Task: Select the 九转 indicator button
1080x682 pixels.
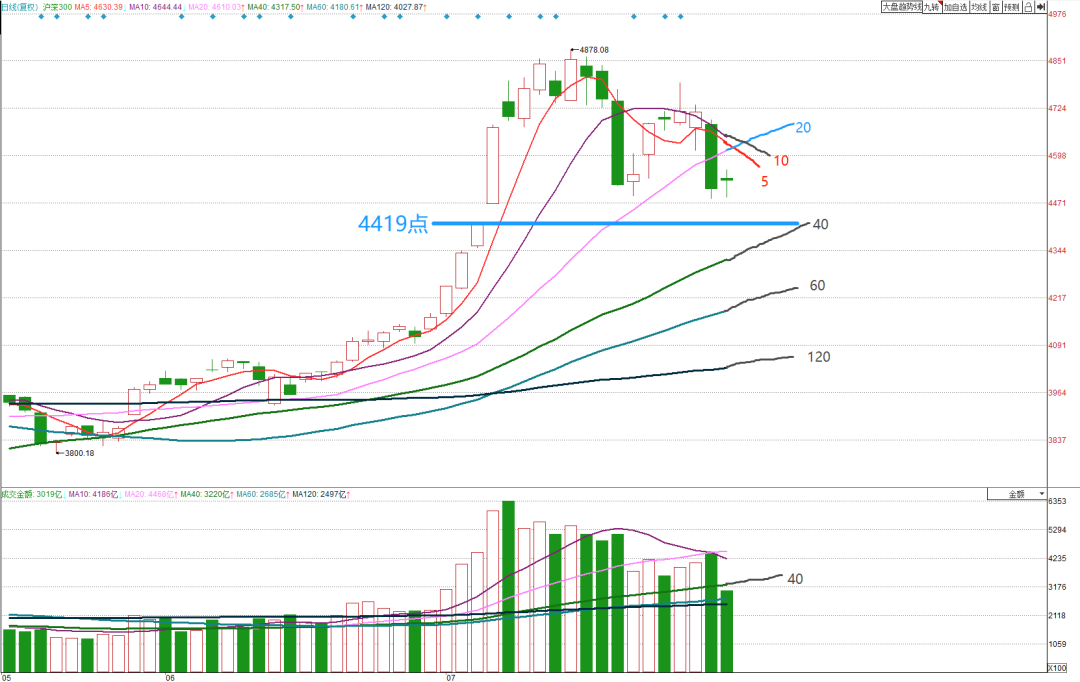Action: (932, 7)
